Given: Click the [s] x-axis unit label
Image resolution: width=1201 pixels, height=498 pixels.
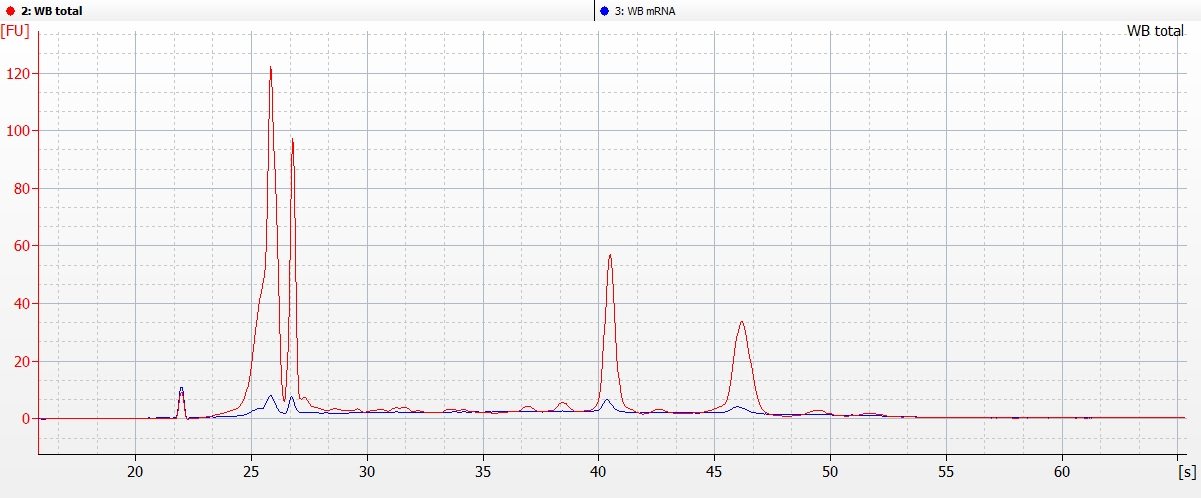Looking at the screenshot, I should tap(1187, 469).
